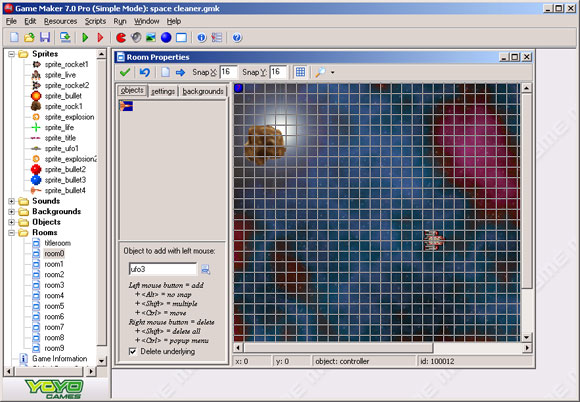Open the Resources menu
This screenshot has width=580, height=402.
pos(60,21)
